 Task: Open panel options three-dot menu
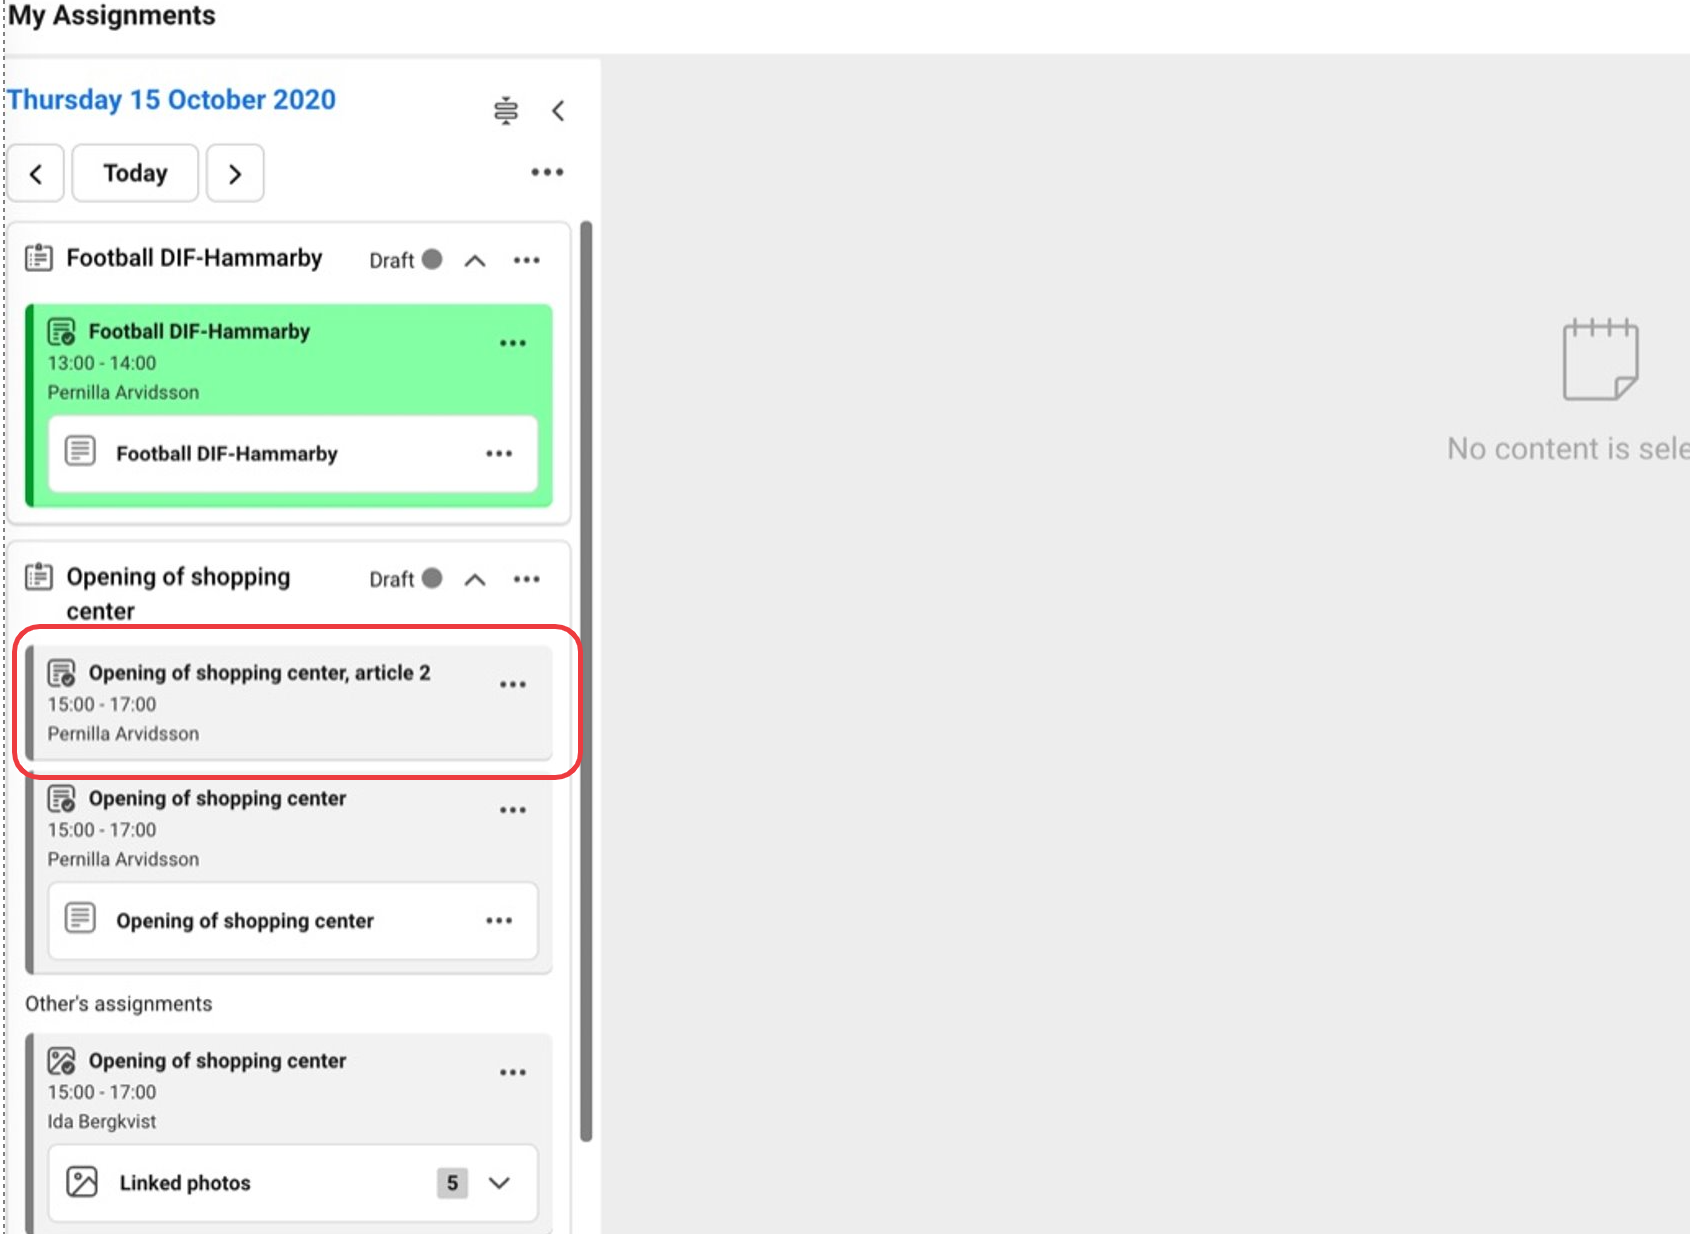(x=546, y=172)
